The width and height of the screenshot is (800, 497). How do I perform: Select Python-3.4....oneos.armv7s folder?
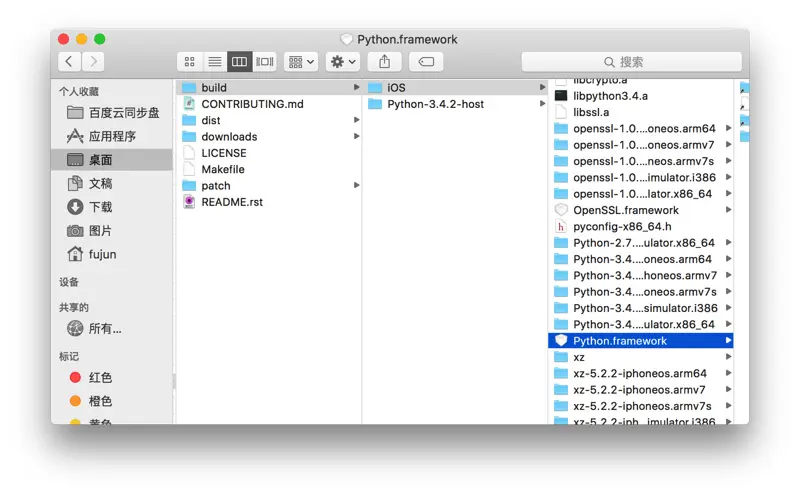[x=641, y=292]
